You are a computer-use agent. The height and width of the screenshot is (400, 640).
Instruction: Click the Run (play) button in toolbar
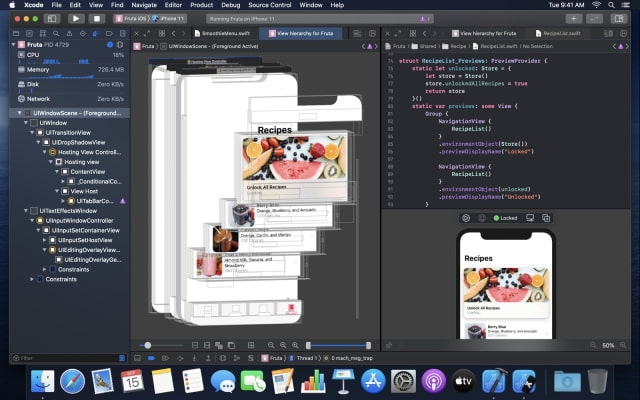pos(77,18)
